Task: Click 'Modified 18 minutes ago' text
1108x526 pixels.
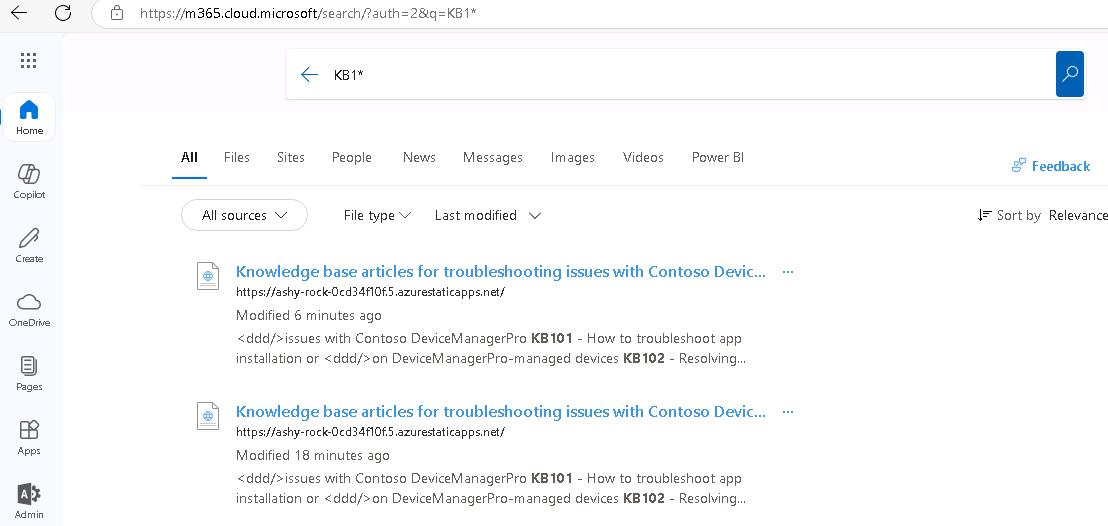Action: tap(312, 455)
